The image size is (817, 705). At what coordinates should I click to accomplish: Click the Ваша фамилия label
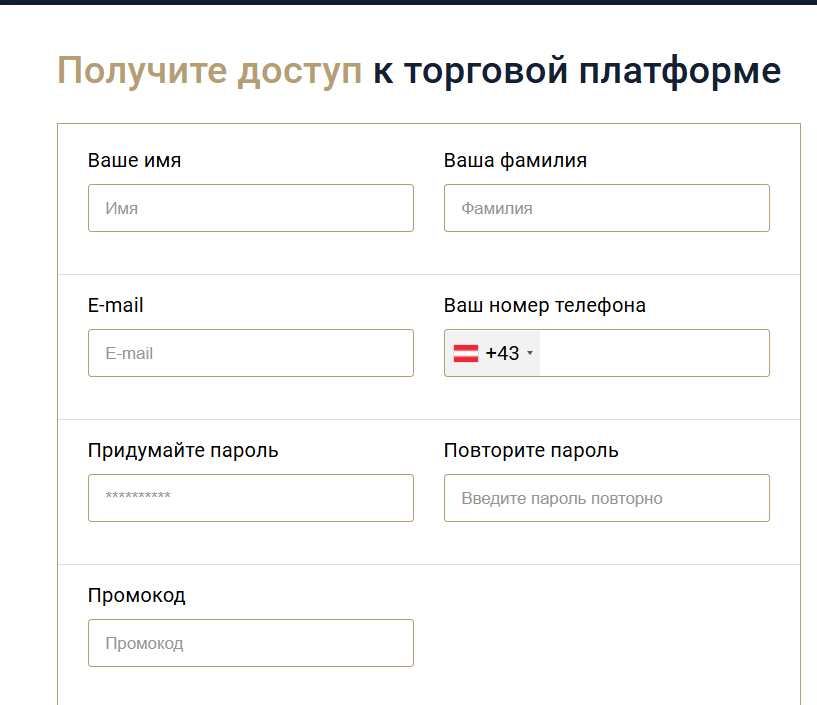point(515,160)
